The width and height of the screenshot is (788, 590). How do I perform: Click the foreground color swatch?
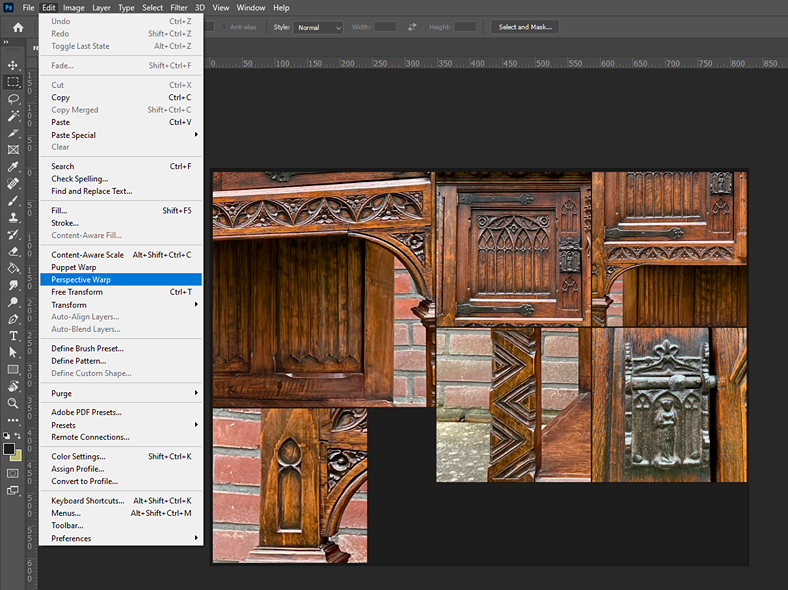(x=9, y=449)
